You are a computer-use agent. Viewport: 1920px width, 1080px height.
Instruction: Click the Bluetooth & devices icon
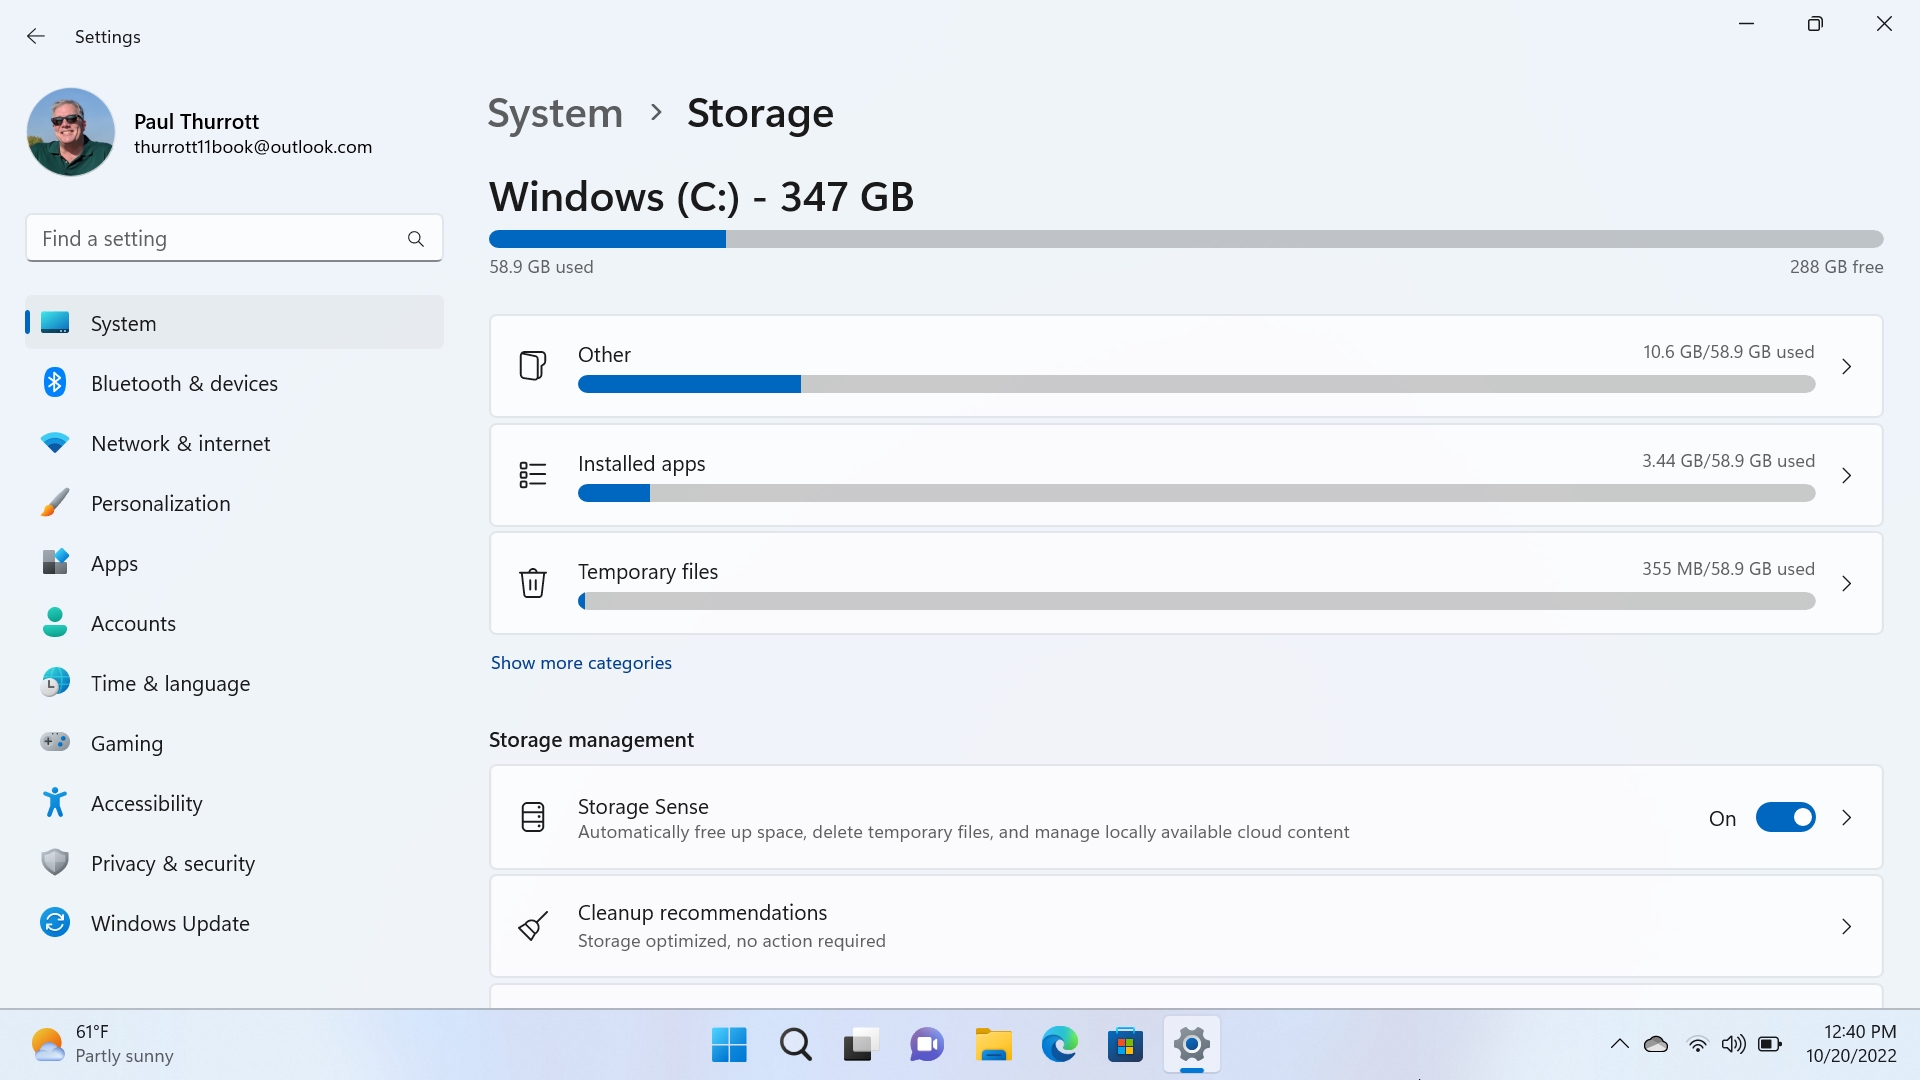(55, 383)
